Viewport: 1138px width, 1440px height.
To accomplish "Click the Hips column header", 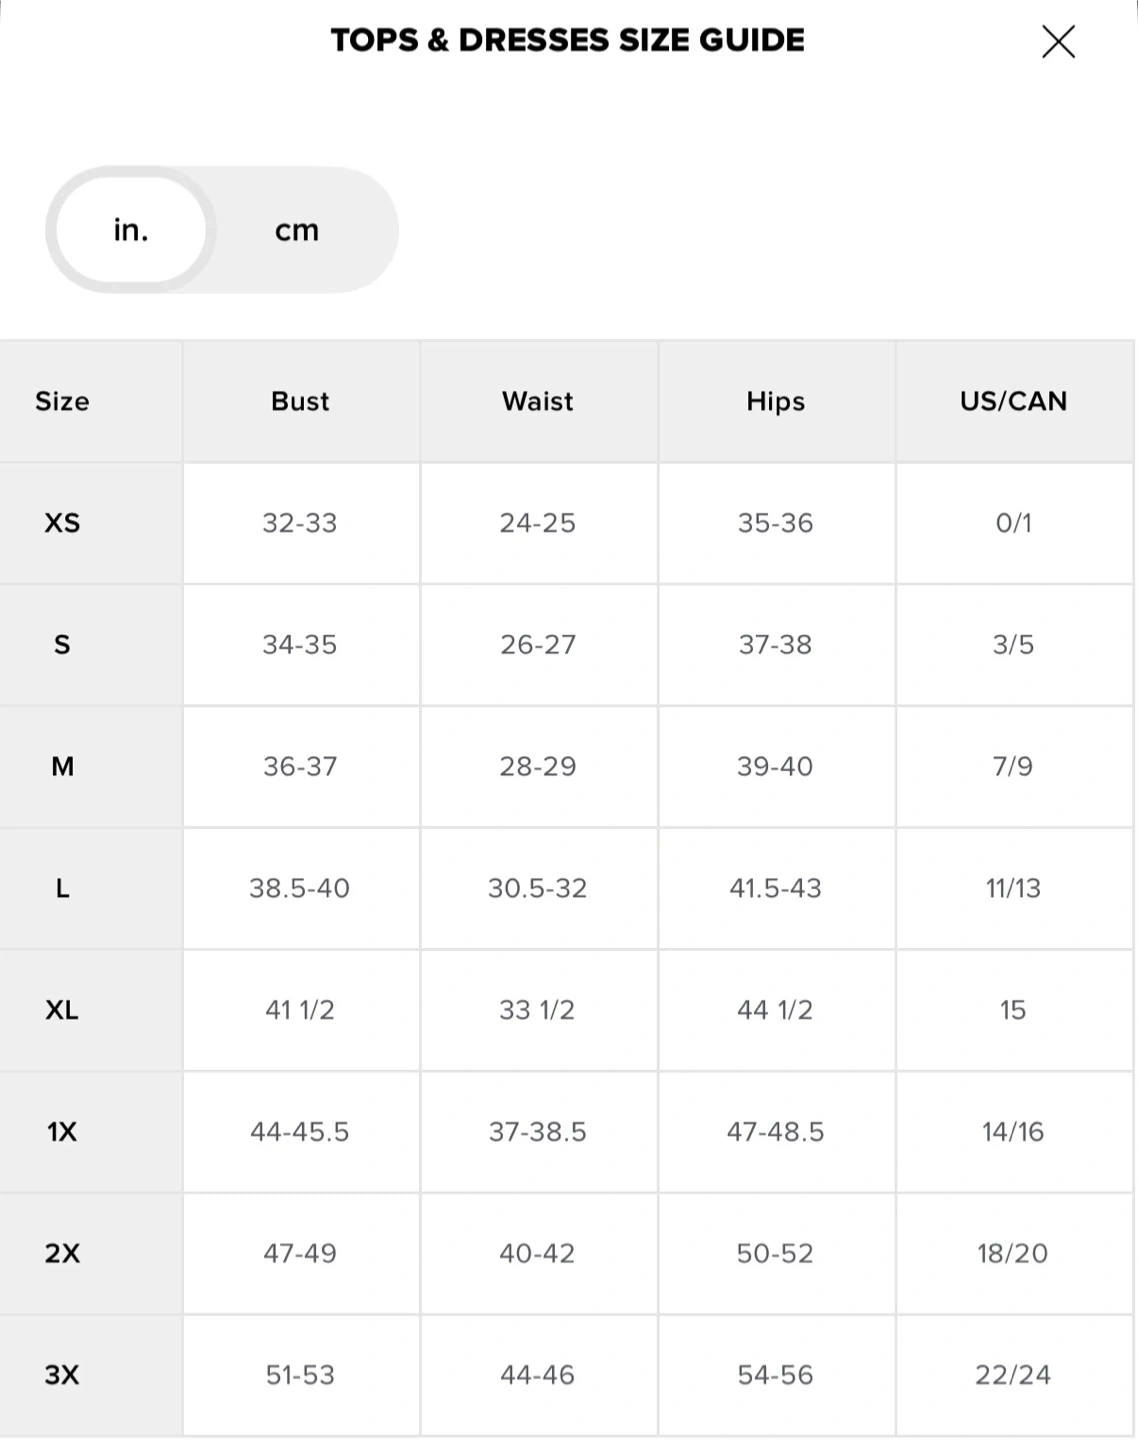I will point(775,401).
